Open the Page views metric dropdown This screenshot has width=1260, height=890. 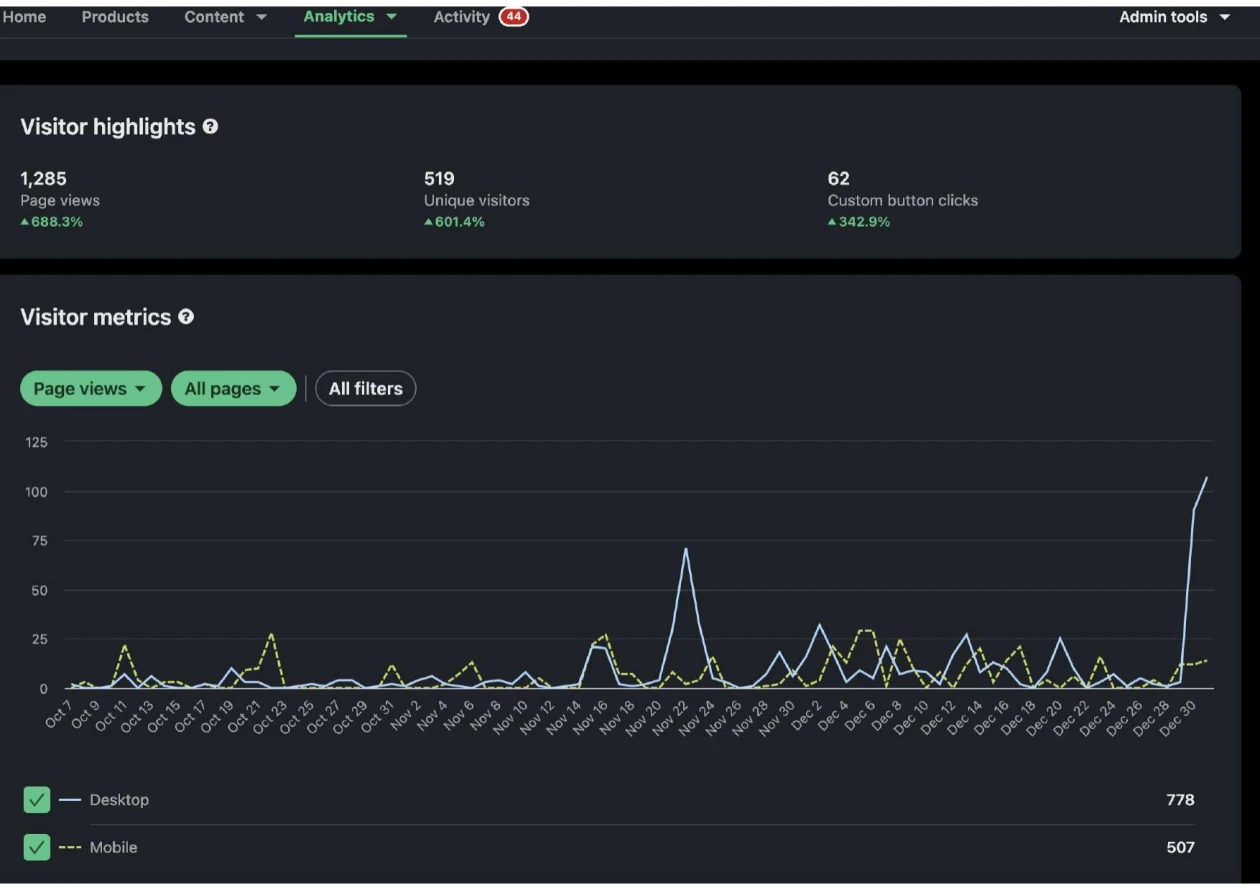click(90, 388)
